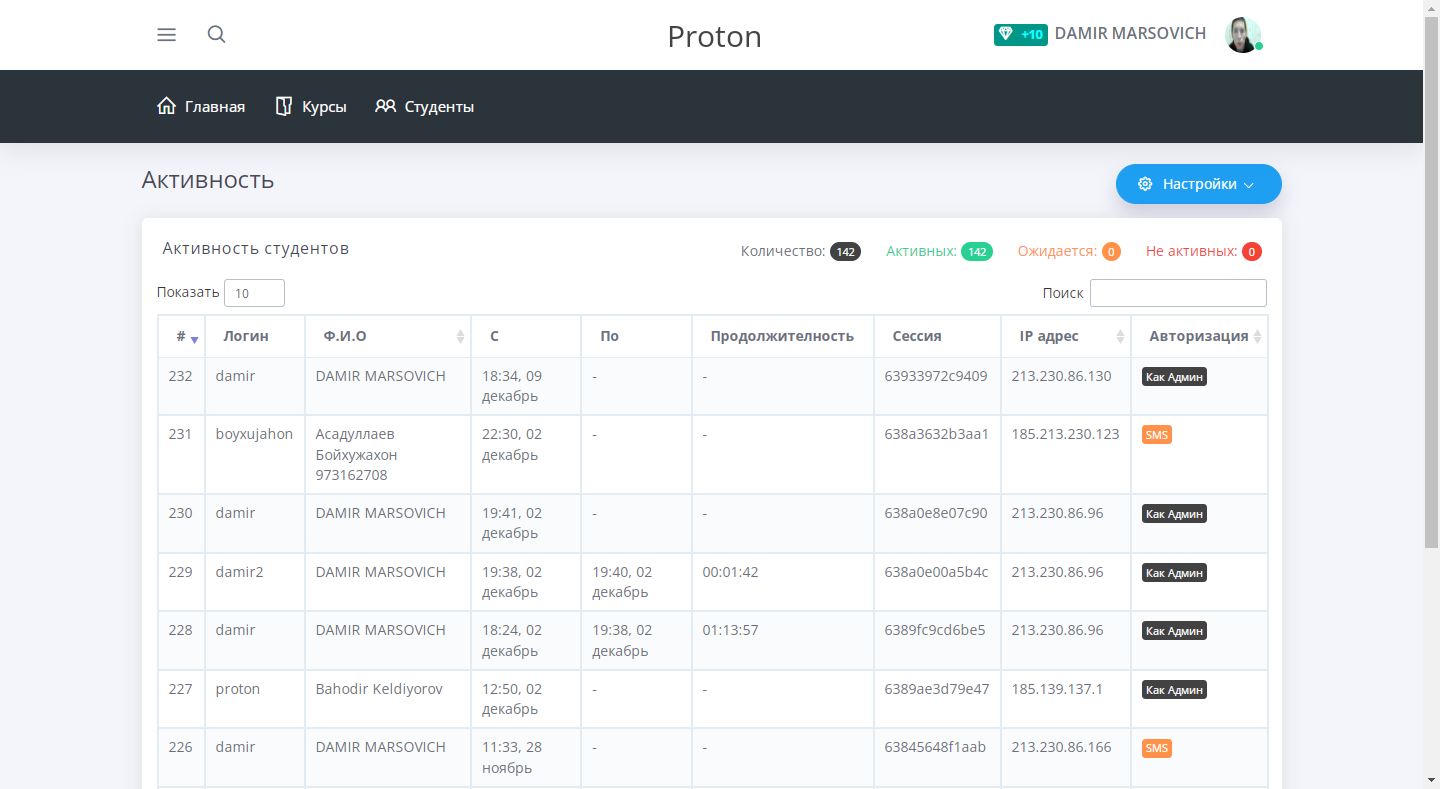Click the gear icon in Настройки button
Viewport: 1440px width, 789px height.
click(1145, 184)
